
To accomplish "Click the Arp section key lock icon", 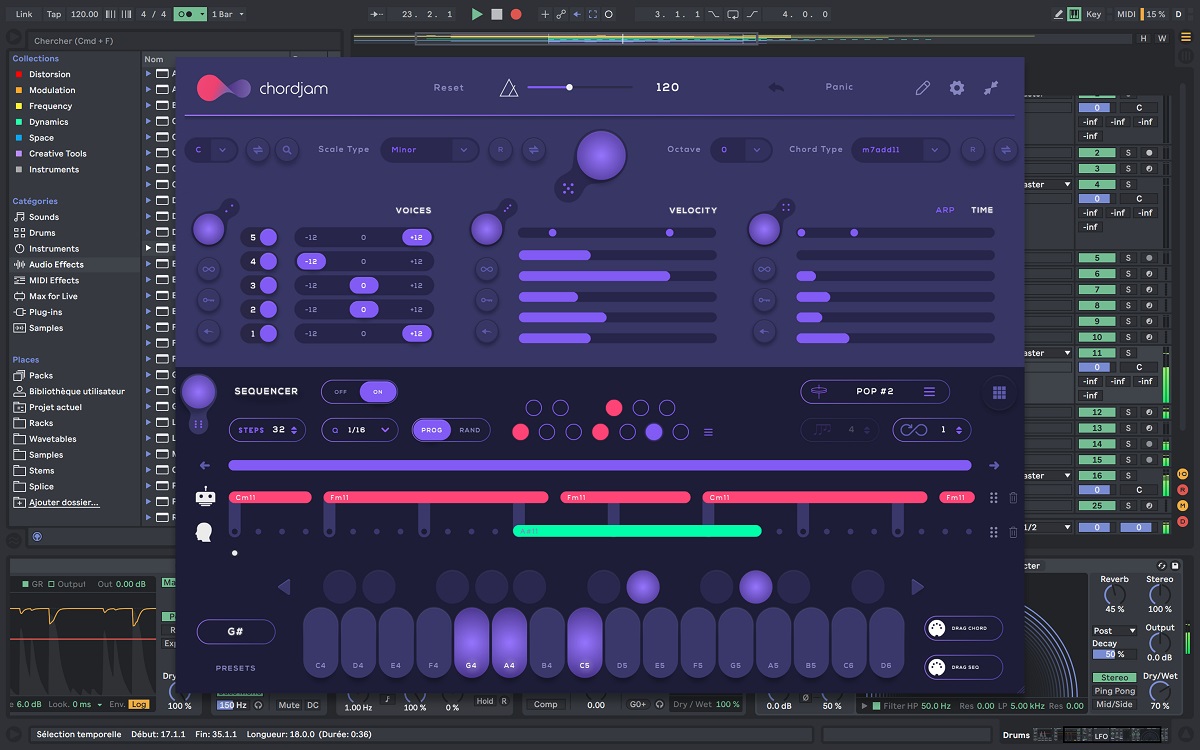I will [x=764, y=300].
